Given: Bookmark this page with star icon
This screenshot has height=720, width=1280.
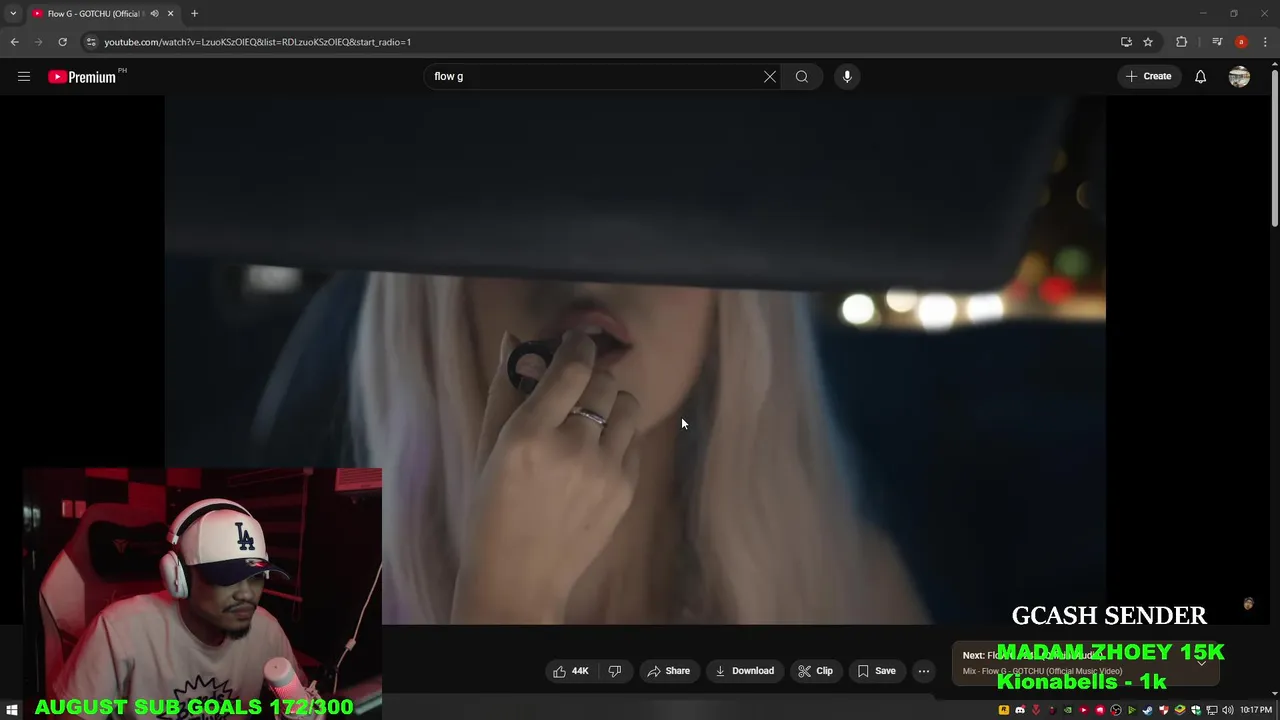Looking at the screenshot, I should pos(1148,42).
